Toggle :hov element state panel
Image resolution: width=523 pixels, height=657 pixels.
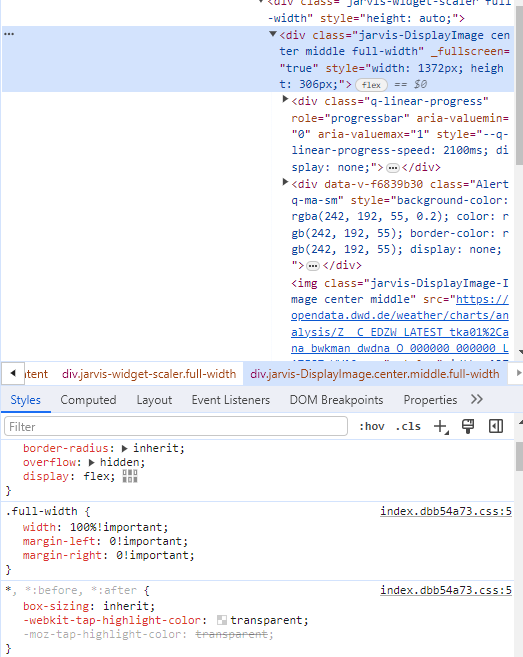[x=372, y=427]
